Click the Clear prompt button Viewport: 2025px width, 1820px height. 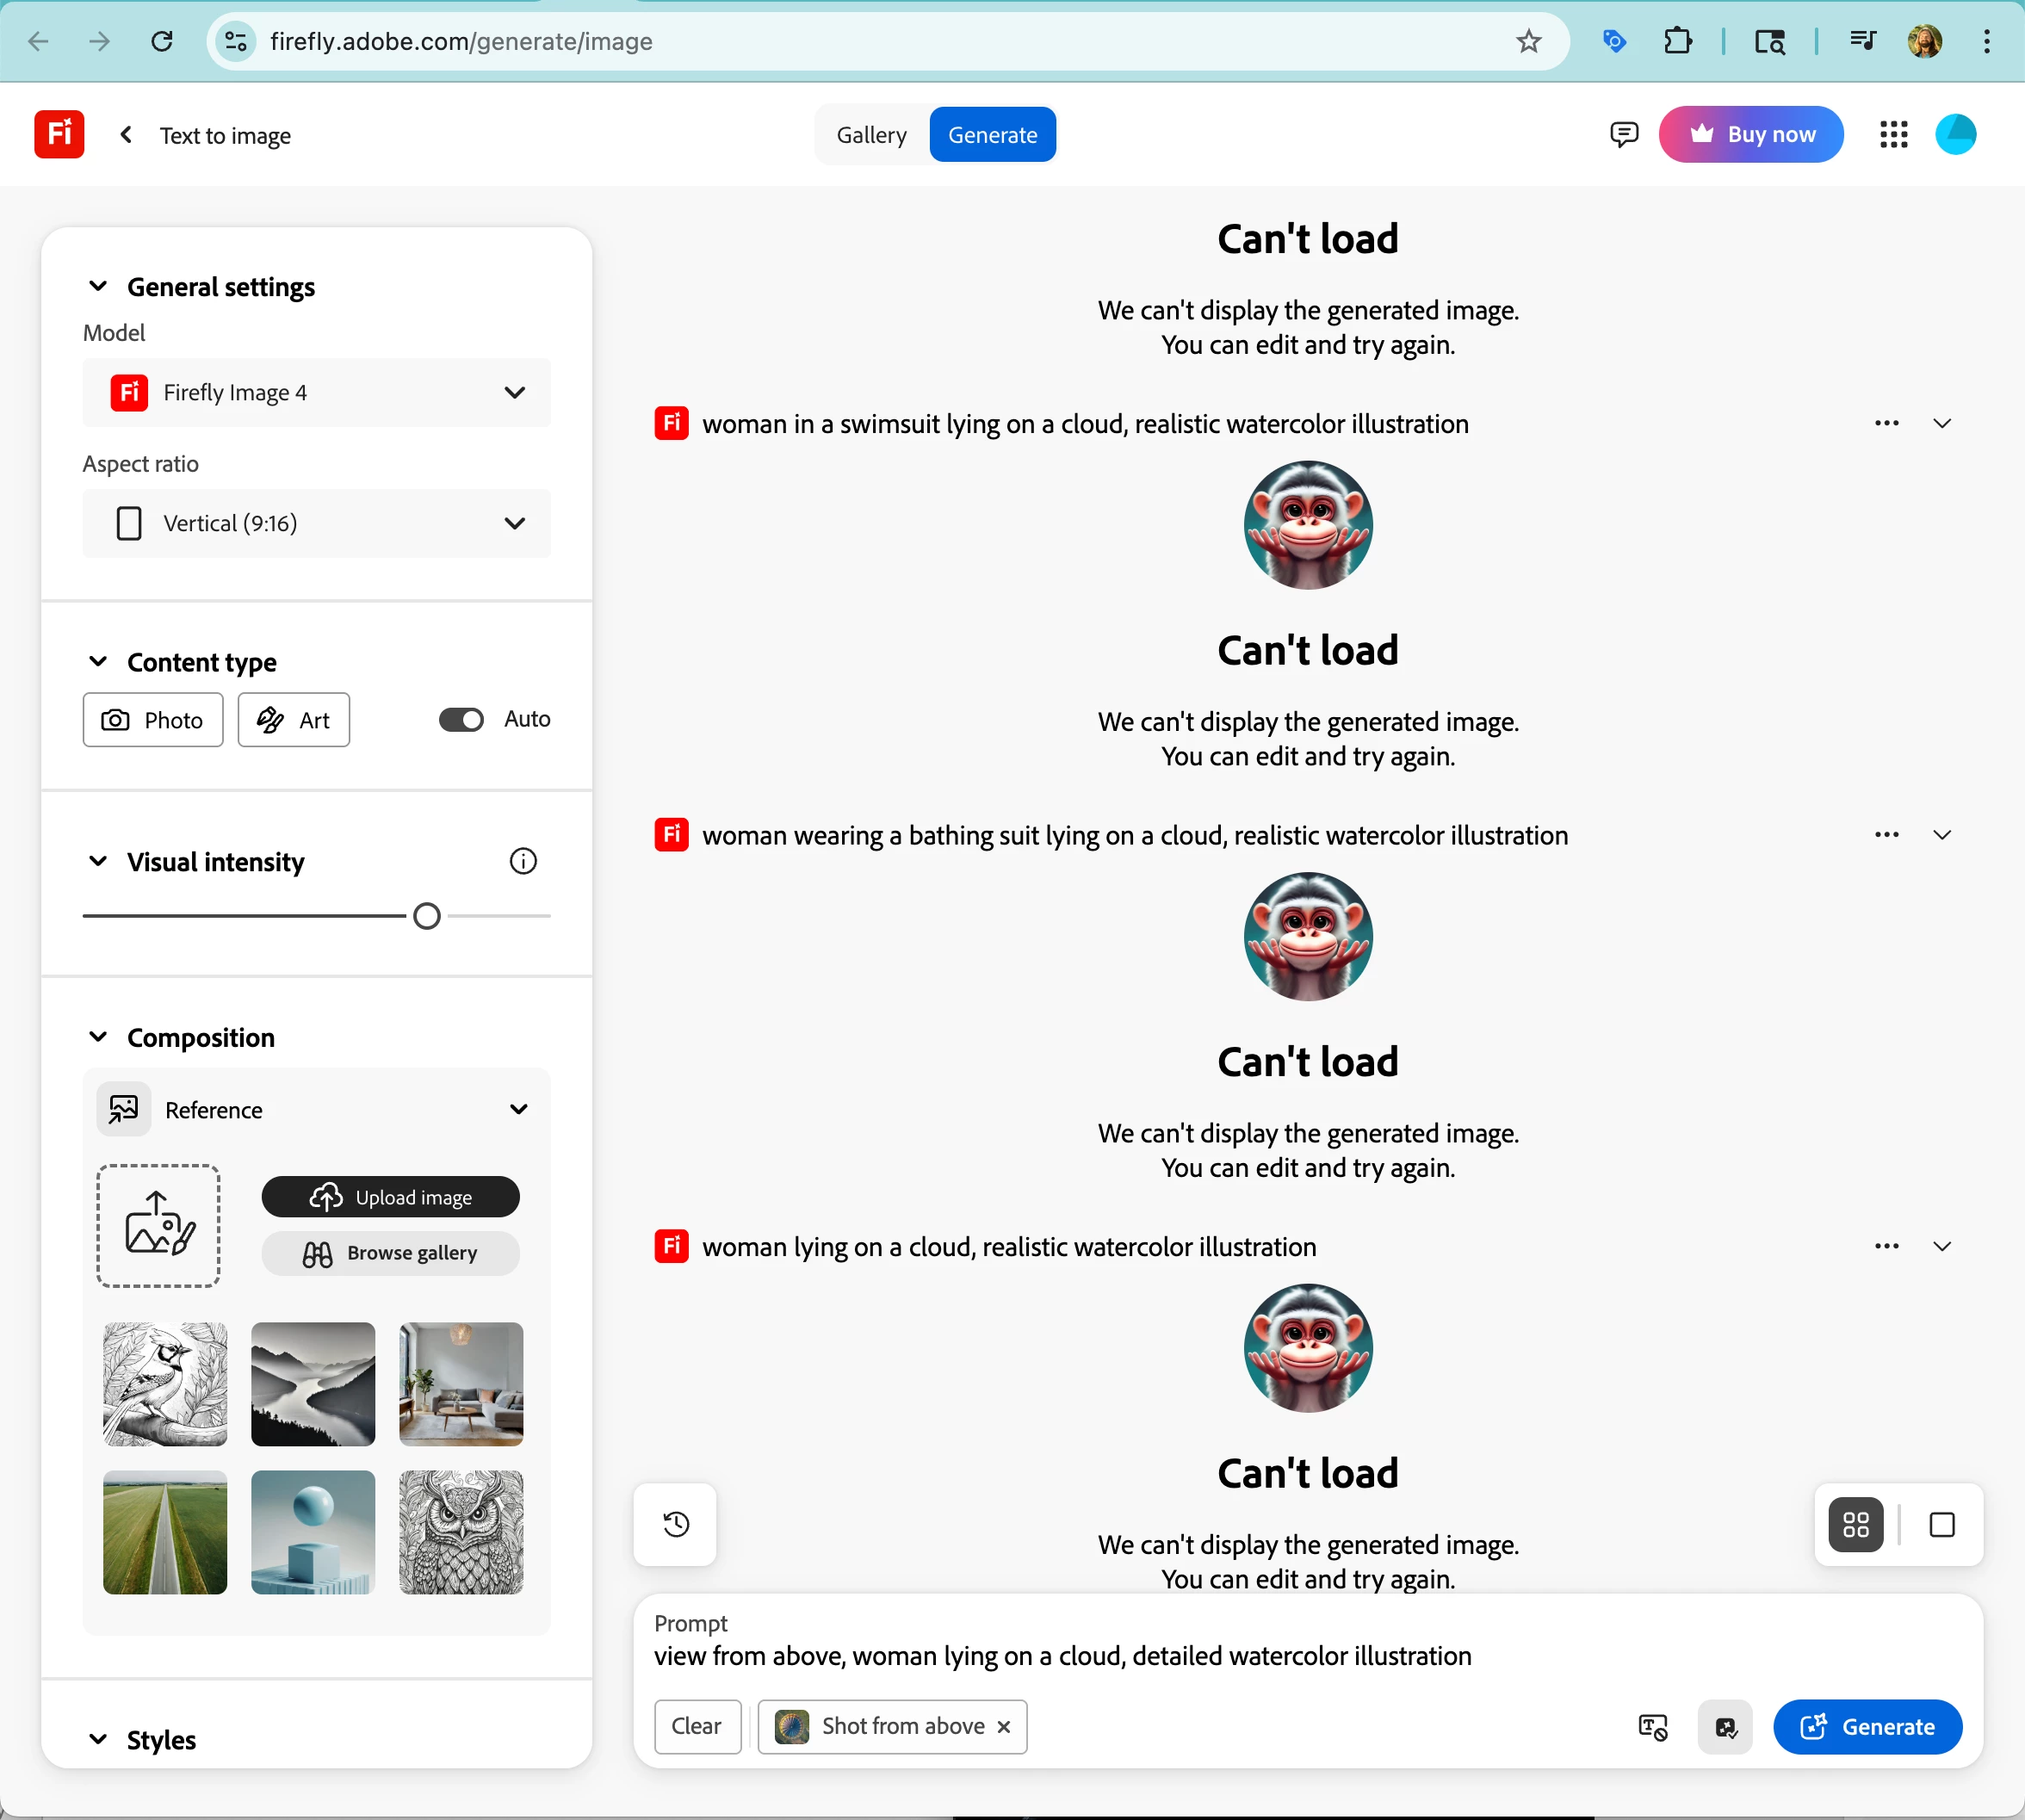tap(697, 1727)
